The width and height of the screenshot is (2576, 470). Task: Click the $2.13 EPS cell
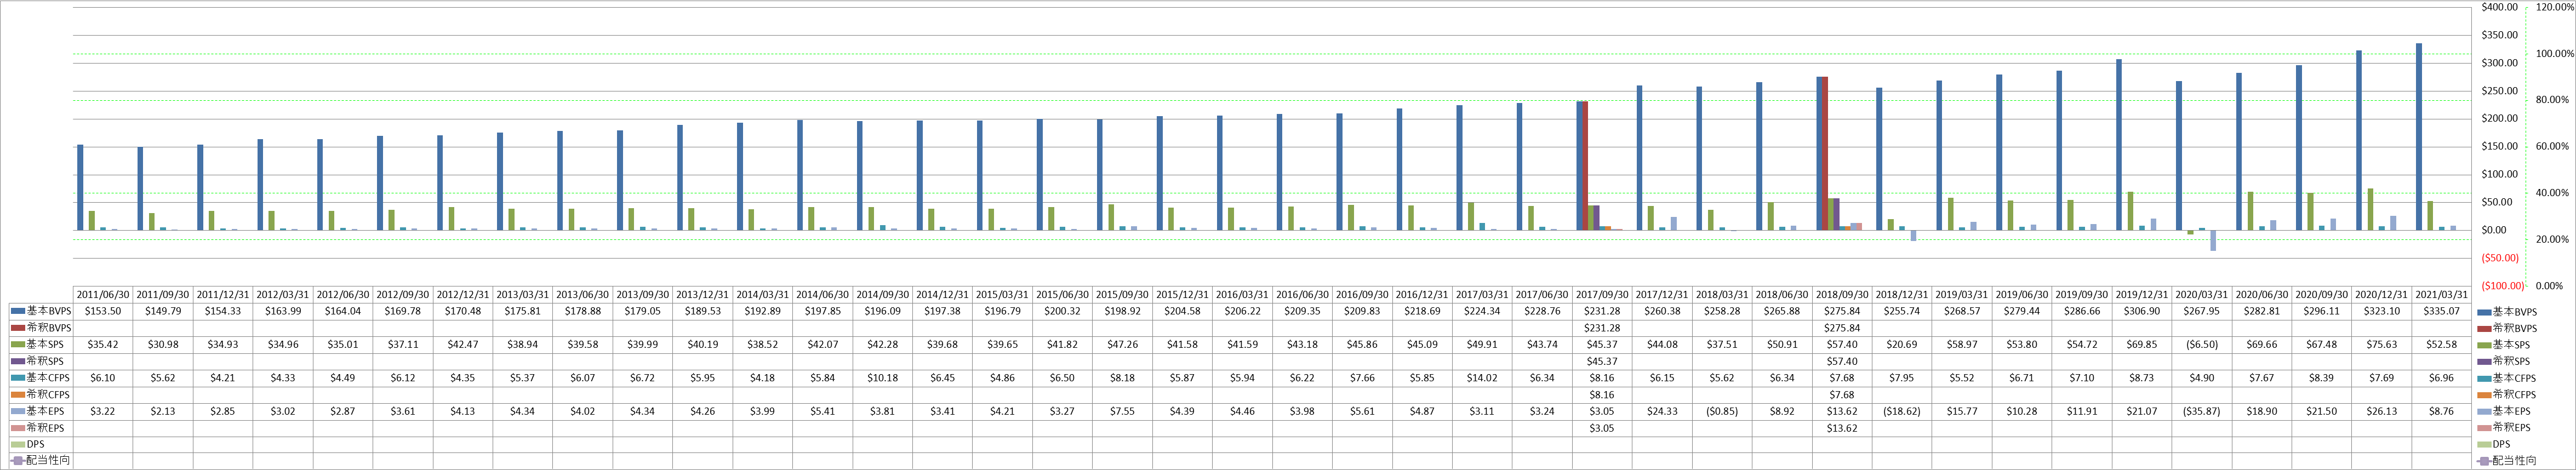point(163,411)
